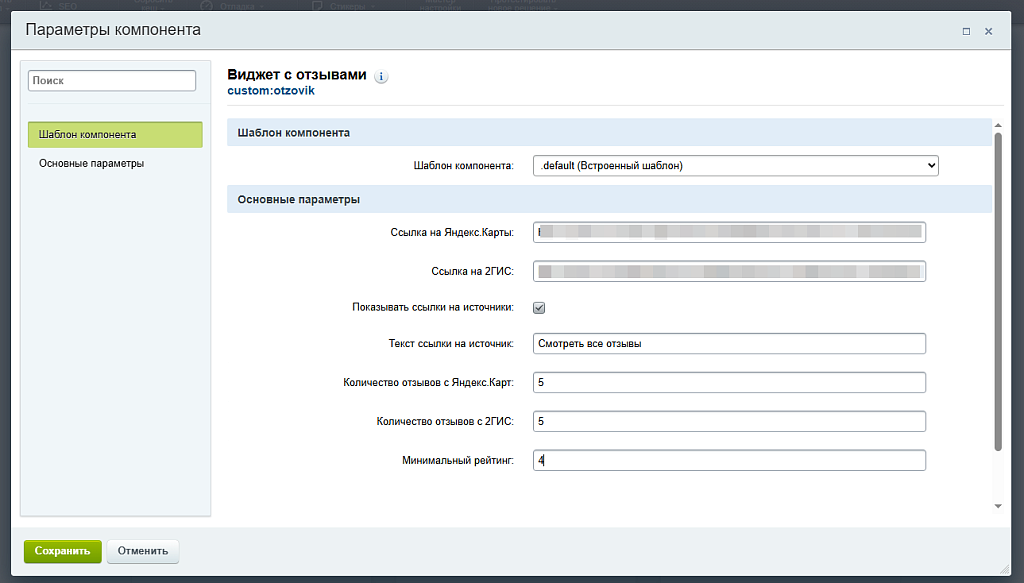Click the parameters panel scrollbar thumb
This screenshot has width=1024, height=583.
(x=998, y=291)
